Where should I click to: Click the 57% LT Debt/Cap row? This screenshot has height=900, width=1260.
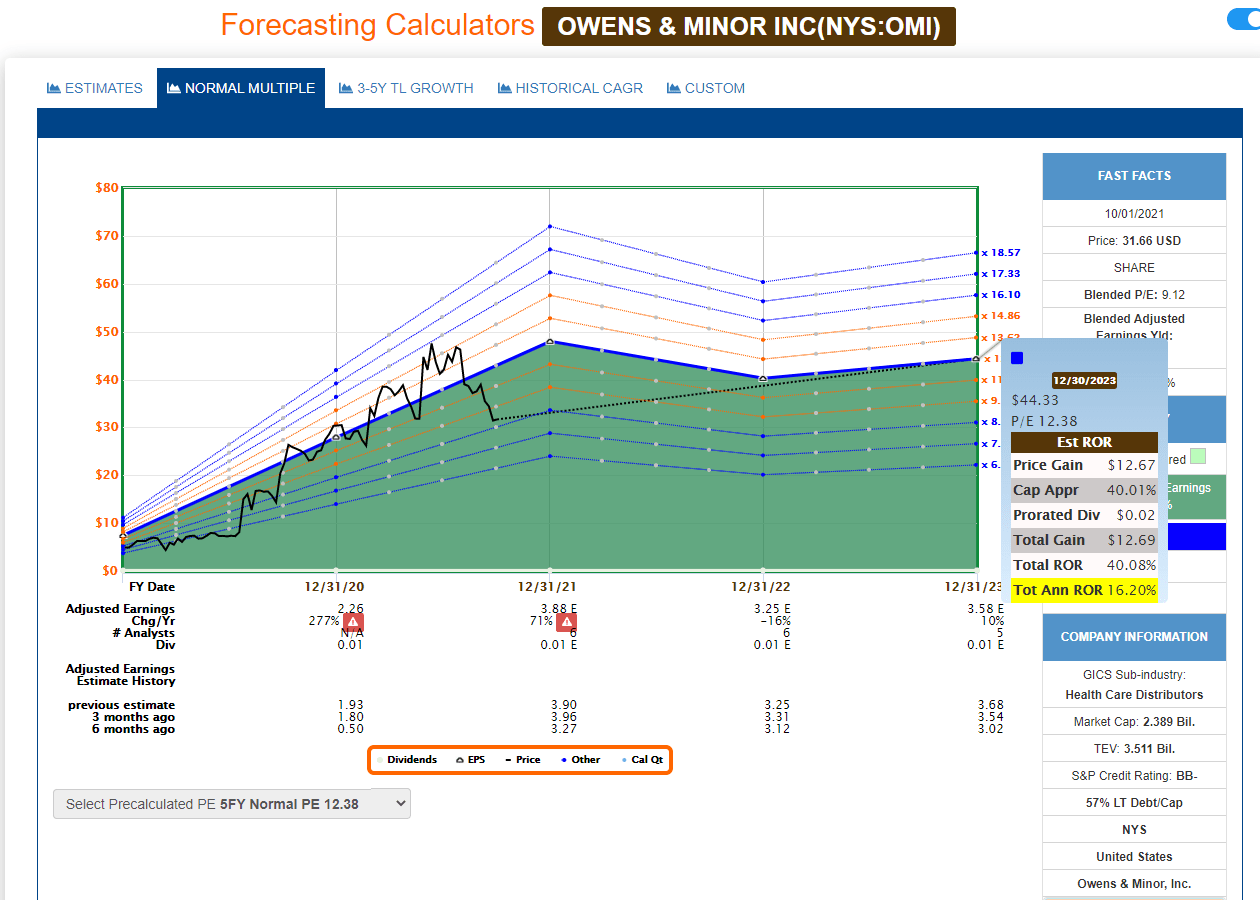pyautogui.click(x=1134, y=803)
